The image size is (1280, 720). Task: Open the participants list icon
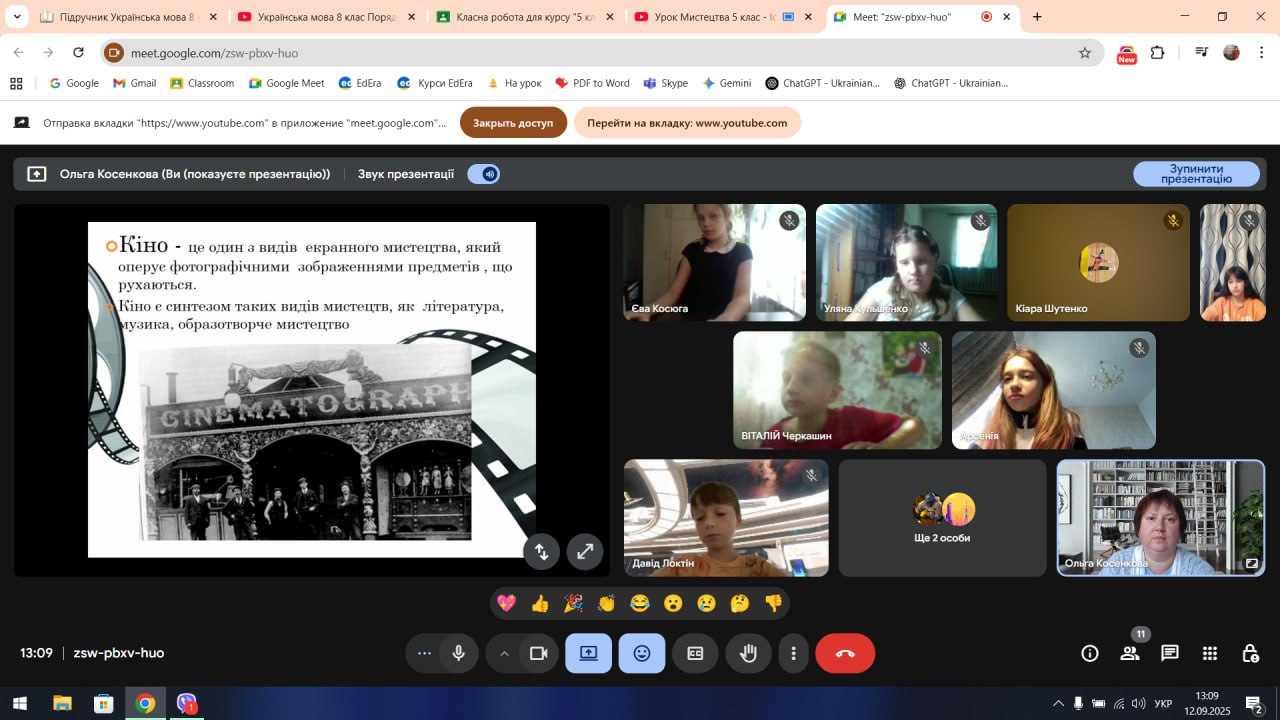[x=1130, y=653]
